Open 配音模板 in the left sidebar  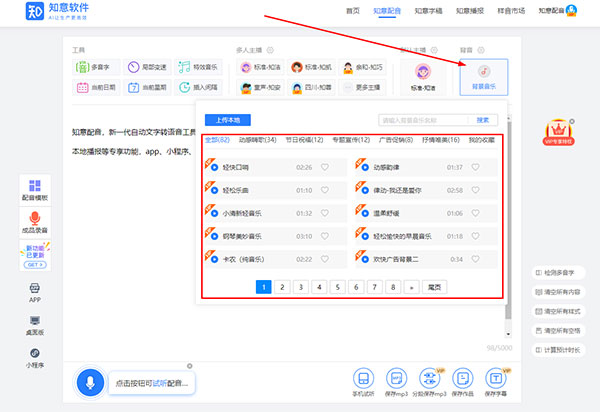[35, 190]
